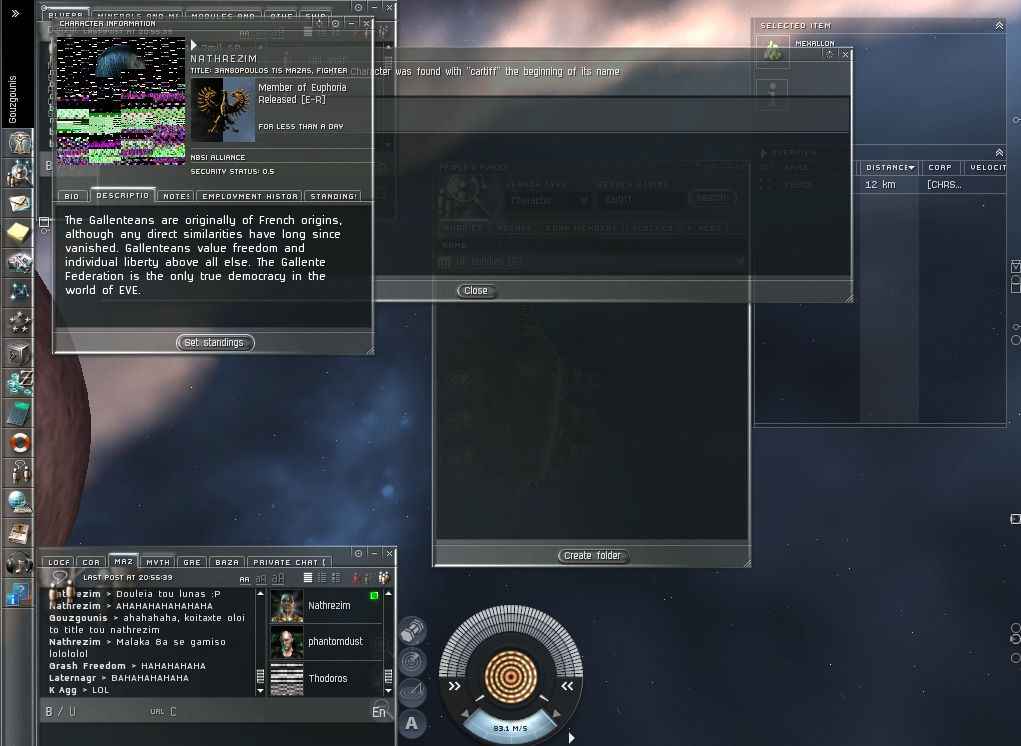Click the right double-chevron on the ship HUD
Image resolution: width=1021 pixels, height=746 pixels.
(x=567, y=685)
